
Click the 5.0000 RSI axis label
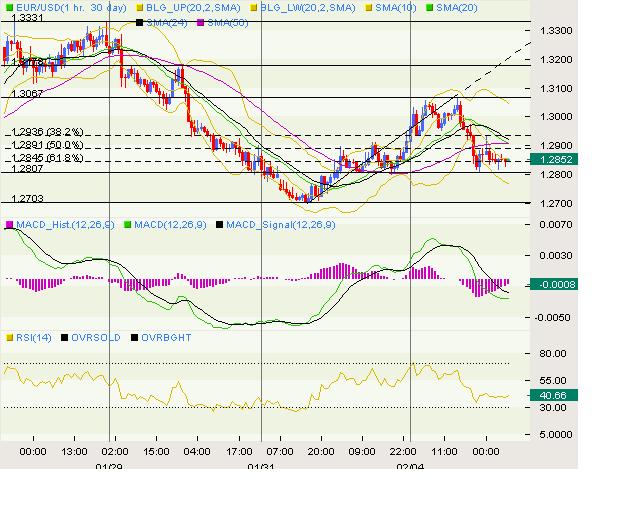[556, 435]
